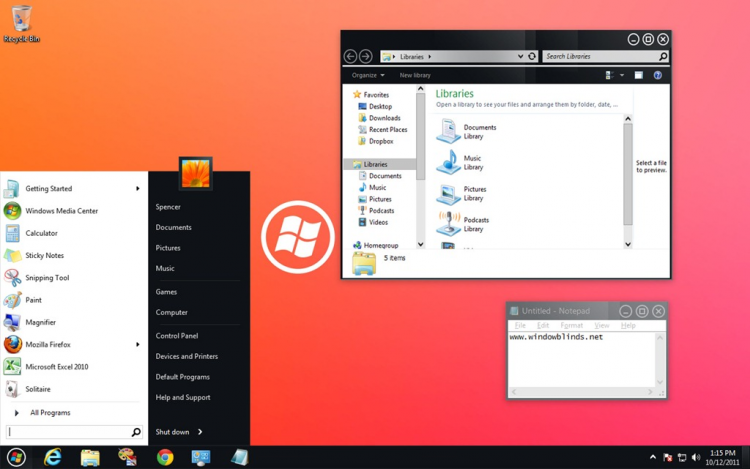Open explorer Help question mark icon

pos(658,75)
